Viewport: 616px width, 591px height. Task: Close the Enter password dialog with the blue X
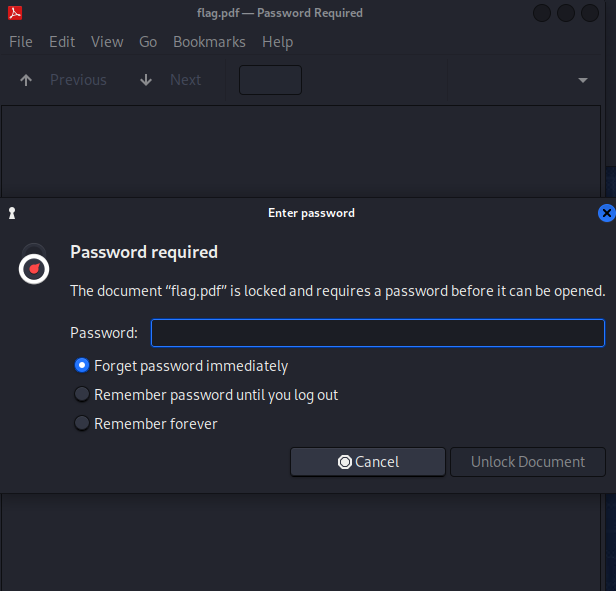click(607, 213)
